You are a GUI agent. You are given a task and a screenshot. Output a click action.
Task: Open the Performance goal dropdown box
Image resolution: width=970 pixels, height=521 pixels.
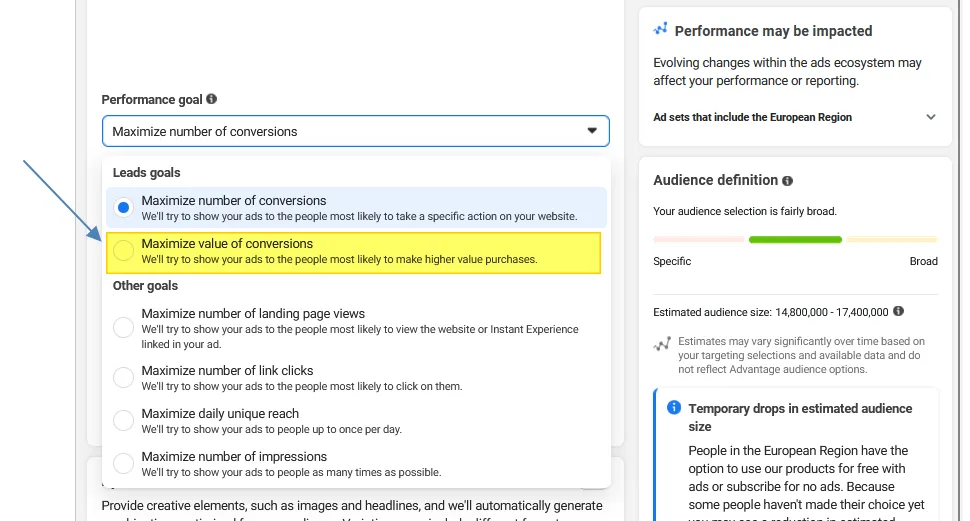point(356,131)
